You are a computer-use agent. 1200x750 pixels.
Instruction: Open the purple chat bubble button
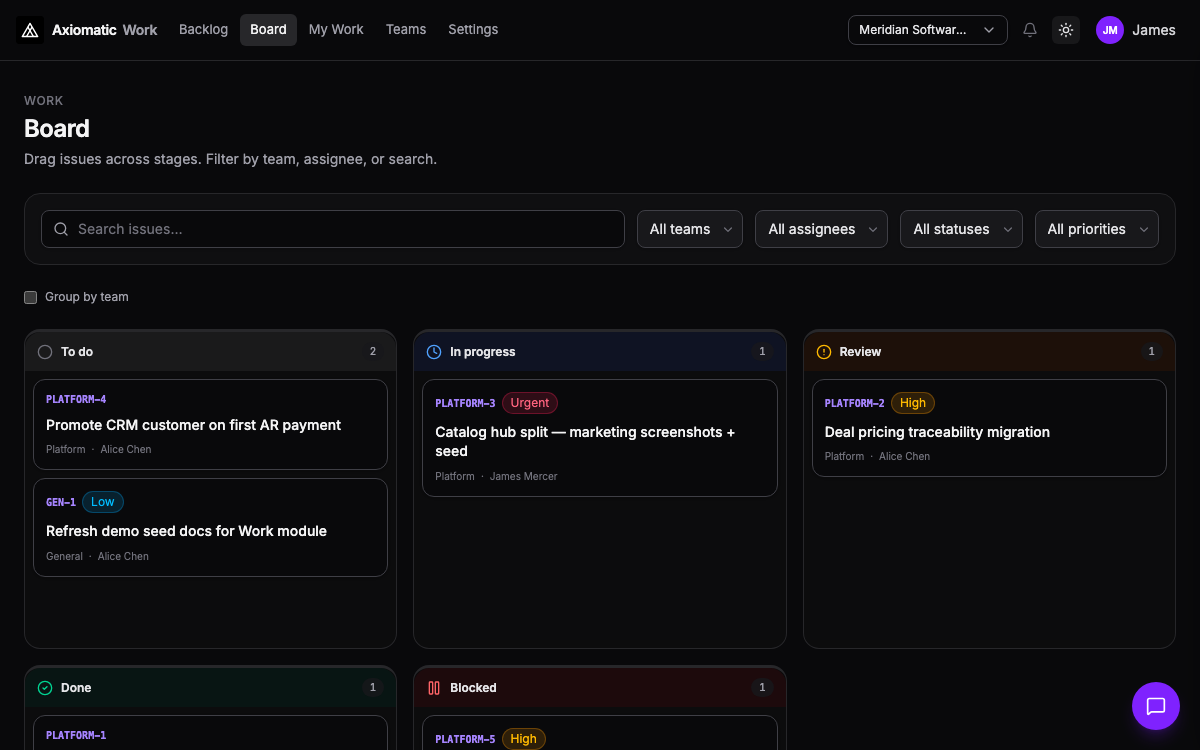[1156, 706]
